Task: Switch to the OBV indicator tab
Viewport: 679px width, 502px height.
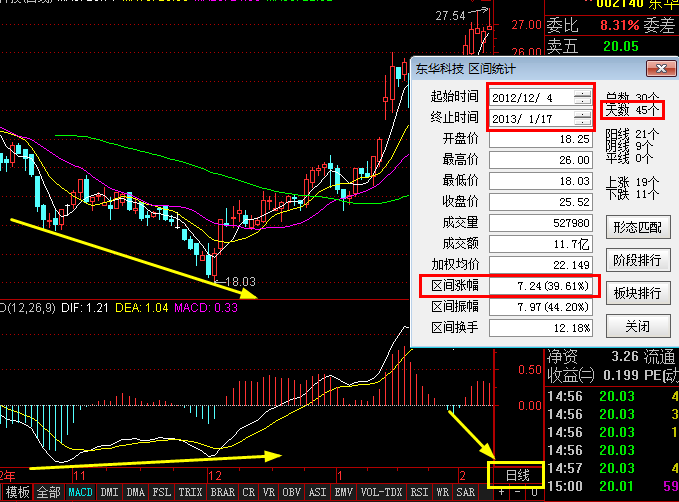Action: pos(291,492)
